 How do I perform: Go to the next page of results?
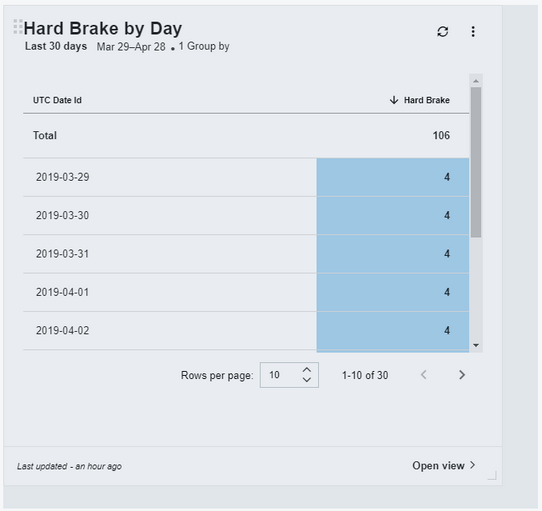click(x=462, y=375)
